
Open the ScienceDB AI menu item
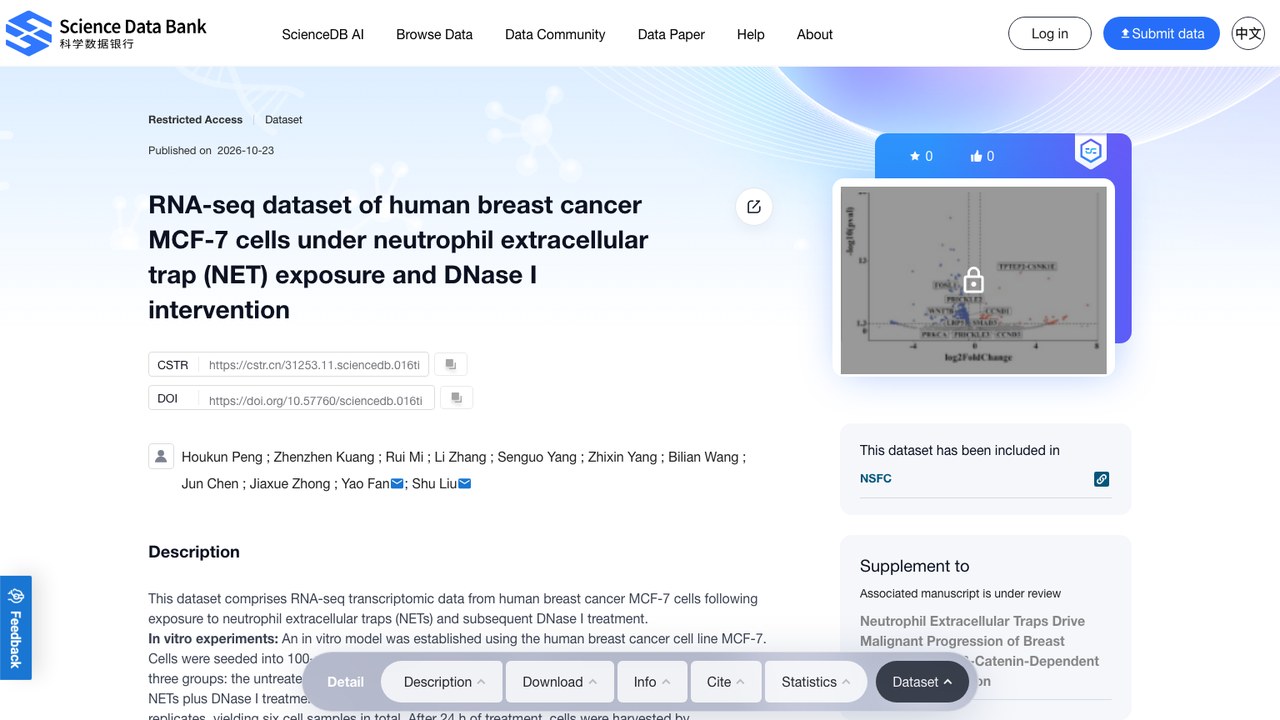point(323,34)
